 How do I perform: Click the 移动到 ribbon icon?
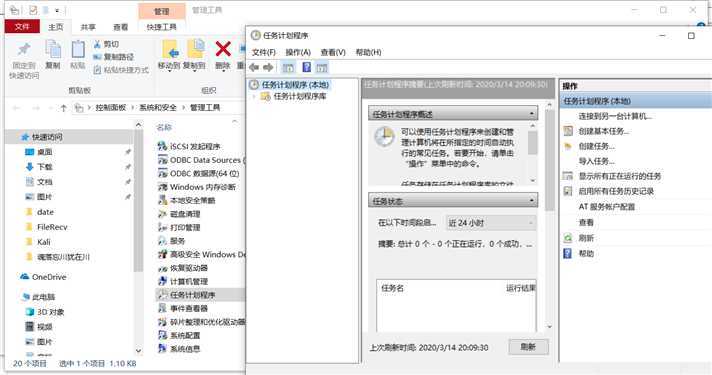[x=169, y=49]
